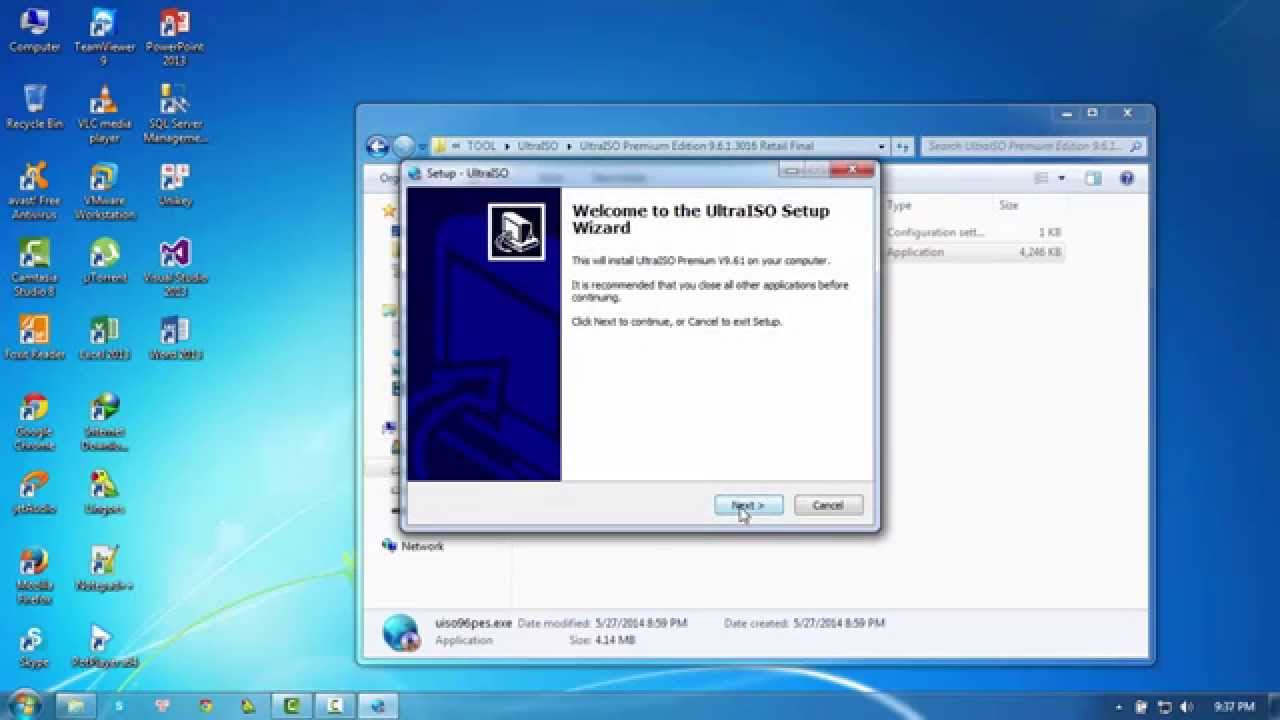Open the Windows Explorer taskbar button
The width and height of the screenshot is (1280, 720).
pyautogui.click(x=76, y=706)
